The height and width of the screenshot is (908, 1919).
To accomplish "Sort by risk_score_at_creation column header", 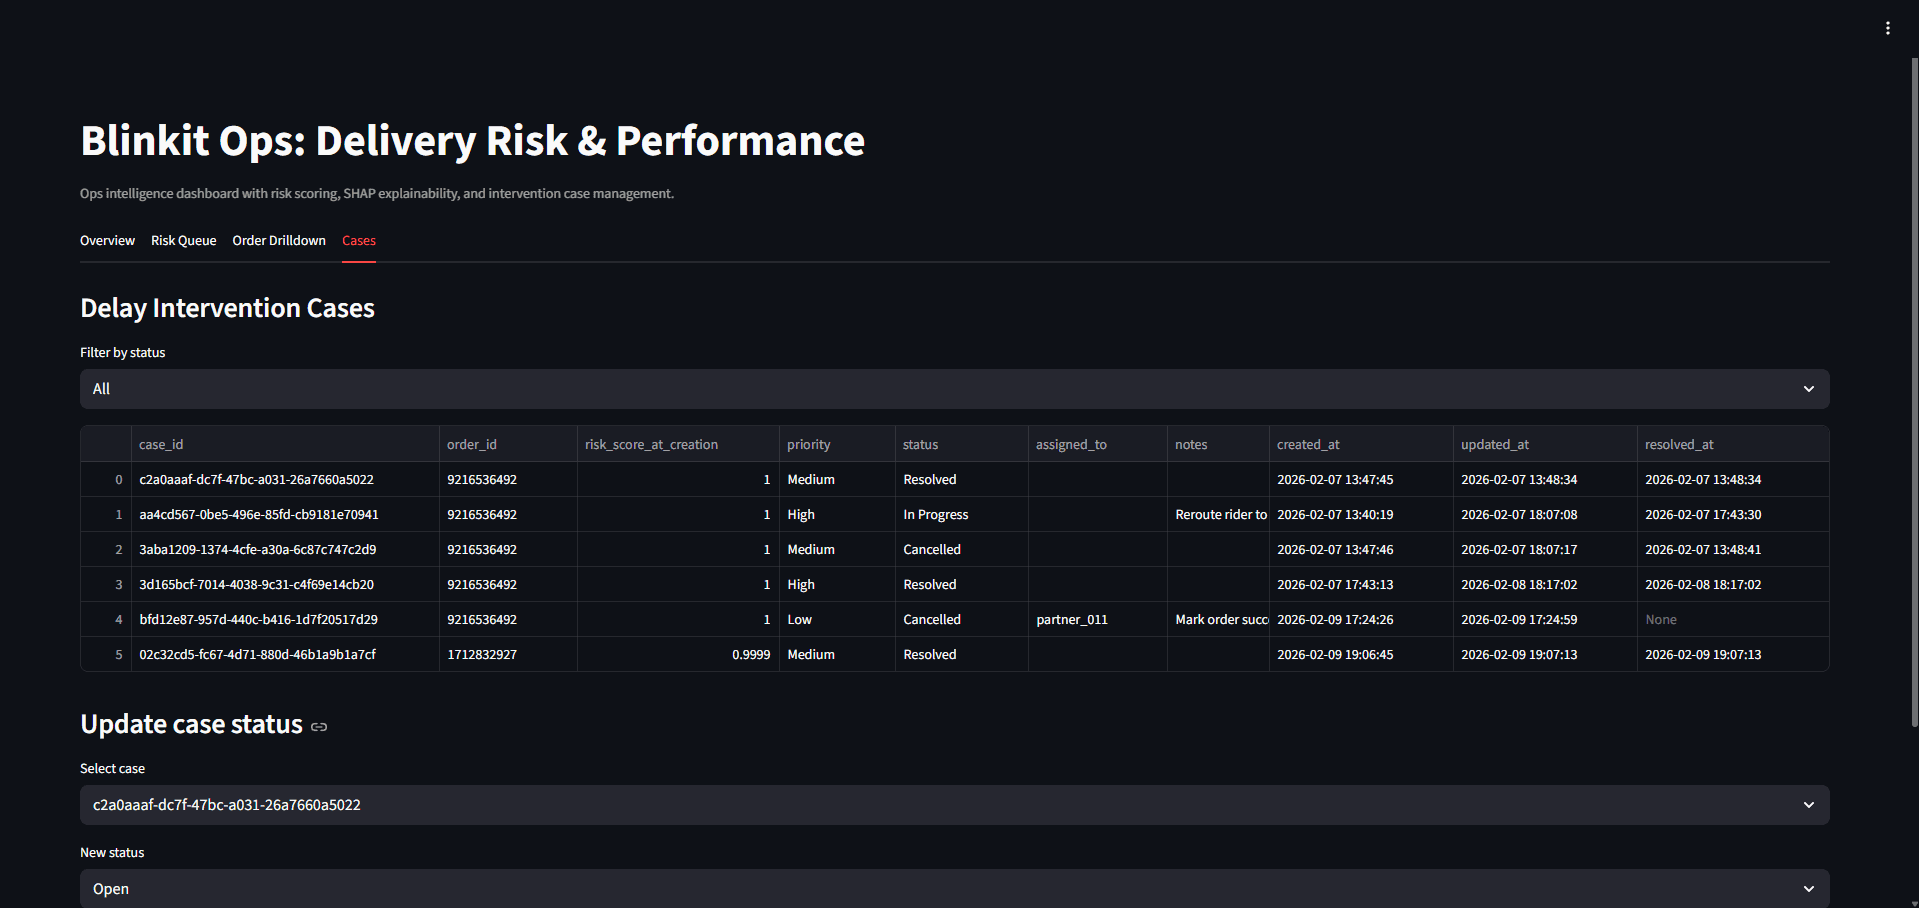I will (677, 444).
